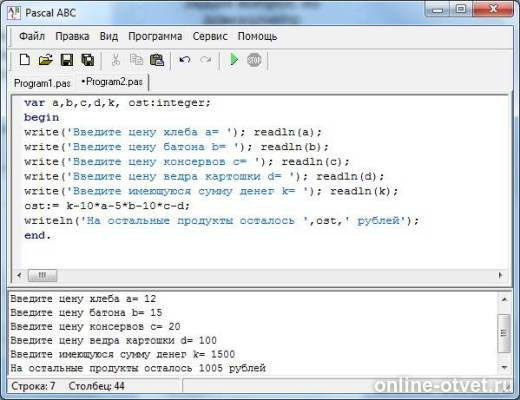Open a file using folder icon
Image resolution: width=520 pixels, height=400 pixels.
pos(45,60)
